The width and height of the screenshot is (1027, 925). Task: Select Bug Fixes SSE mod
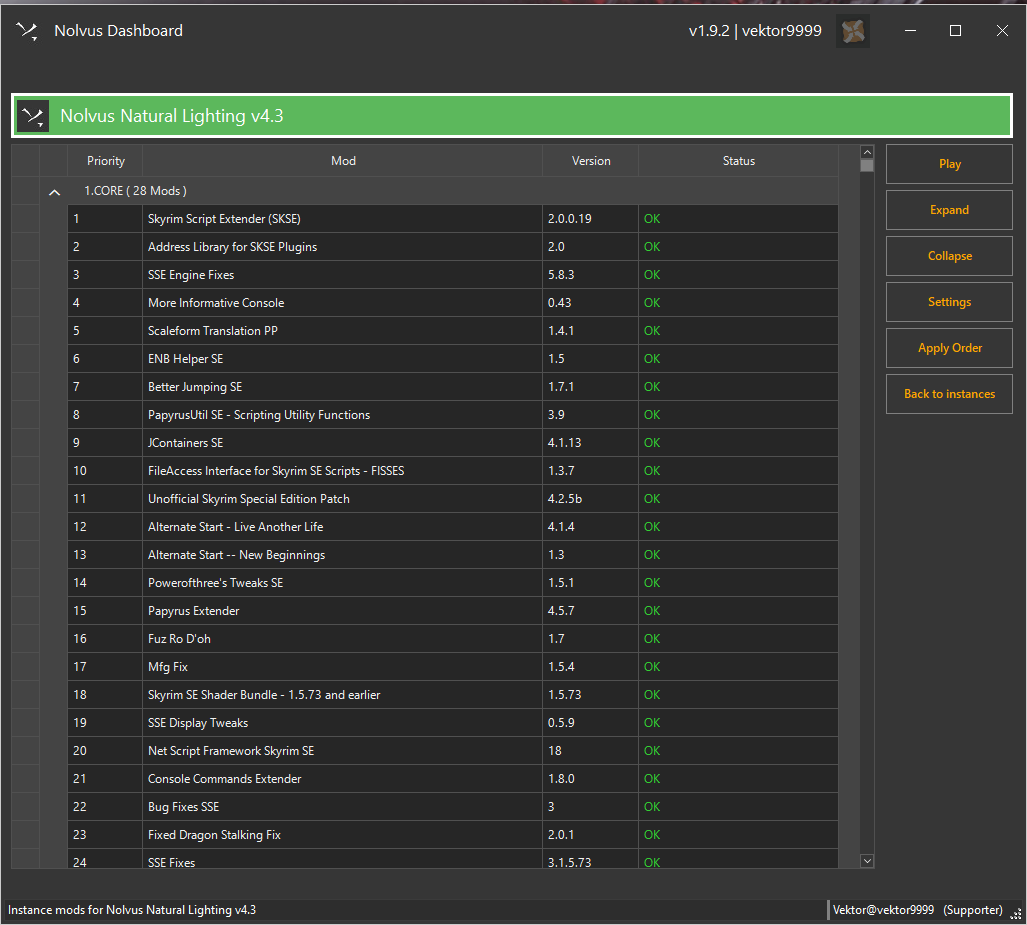(x=453, y=807)
